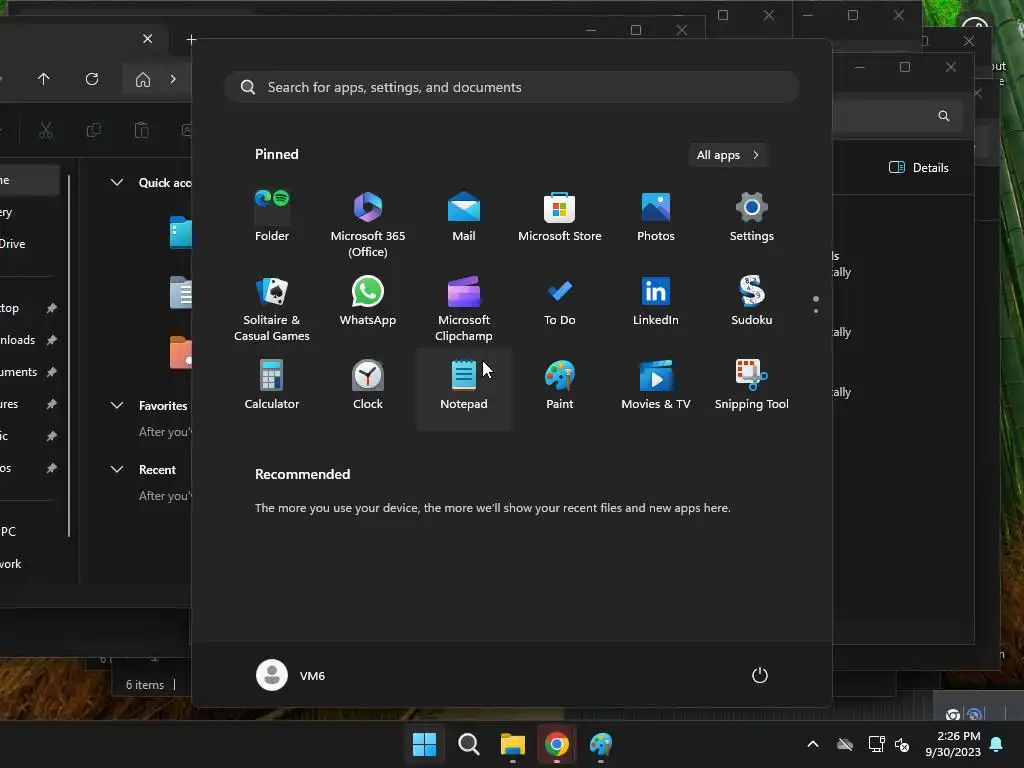Image resolution: width=1024 pixels, height=768 pixels.
Task: Click the network tray icon
Action: (x=876, y=744)
